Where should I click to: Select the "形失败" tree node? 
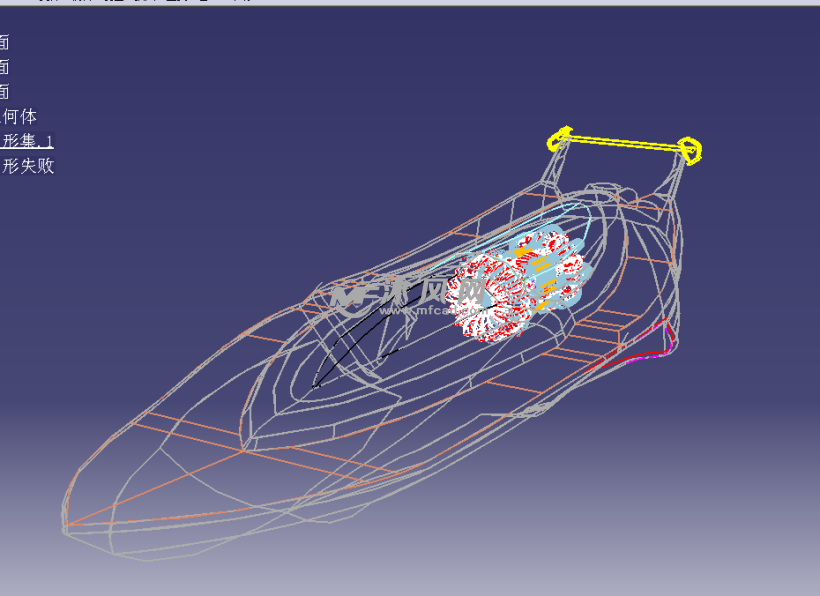27,166
